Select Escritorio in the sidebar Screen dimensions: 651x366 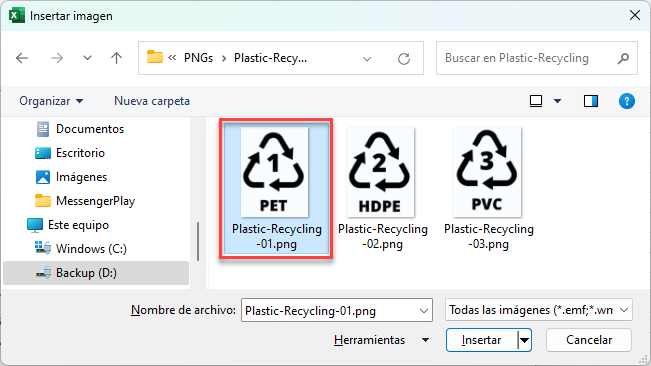[81, 153]
